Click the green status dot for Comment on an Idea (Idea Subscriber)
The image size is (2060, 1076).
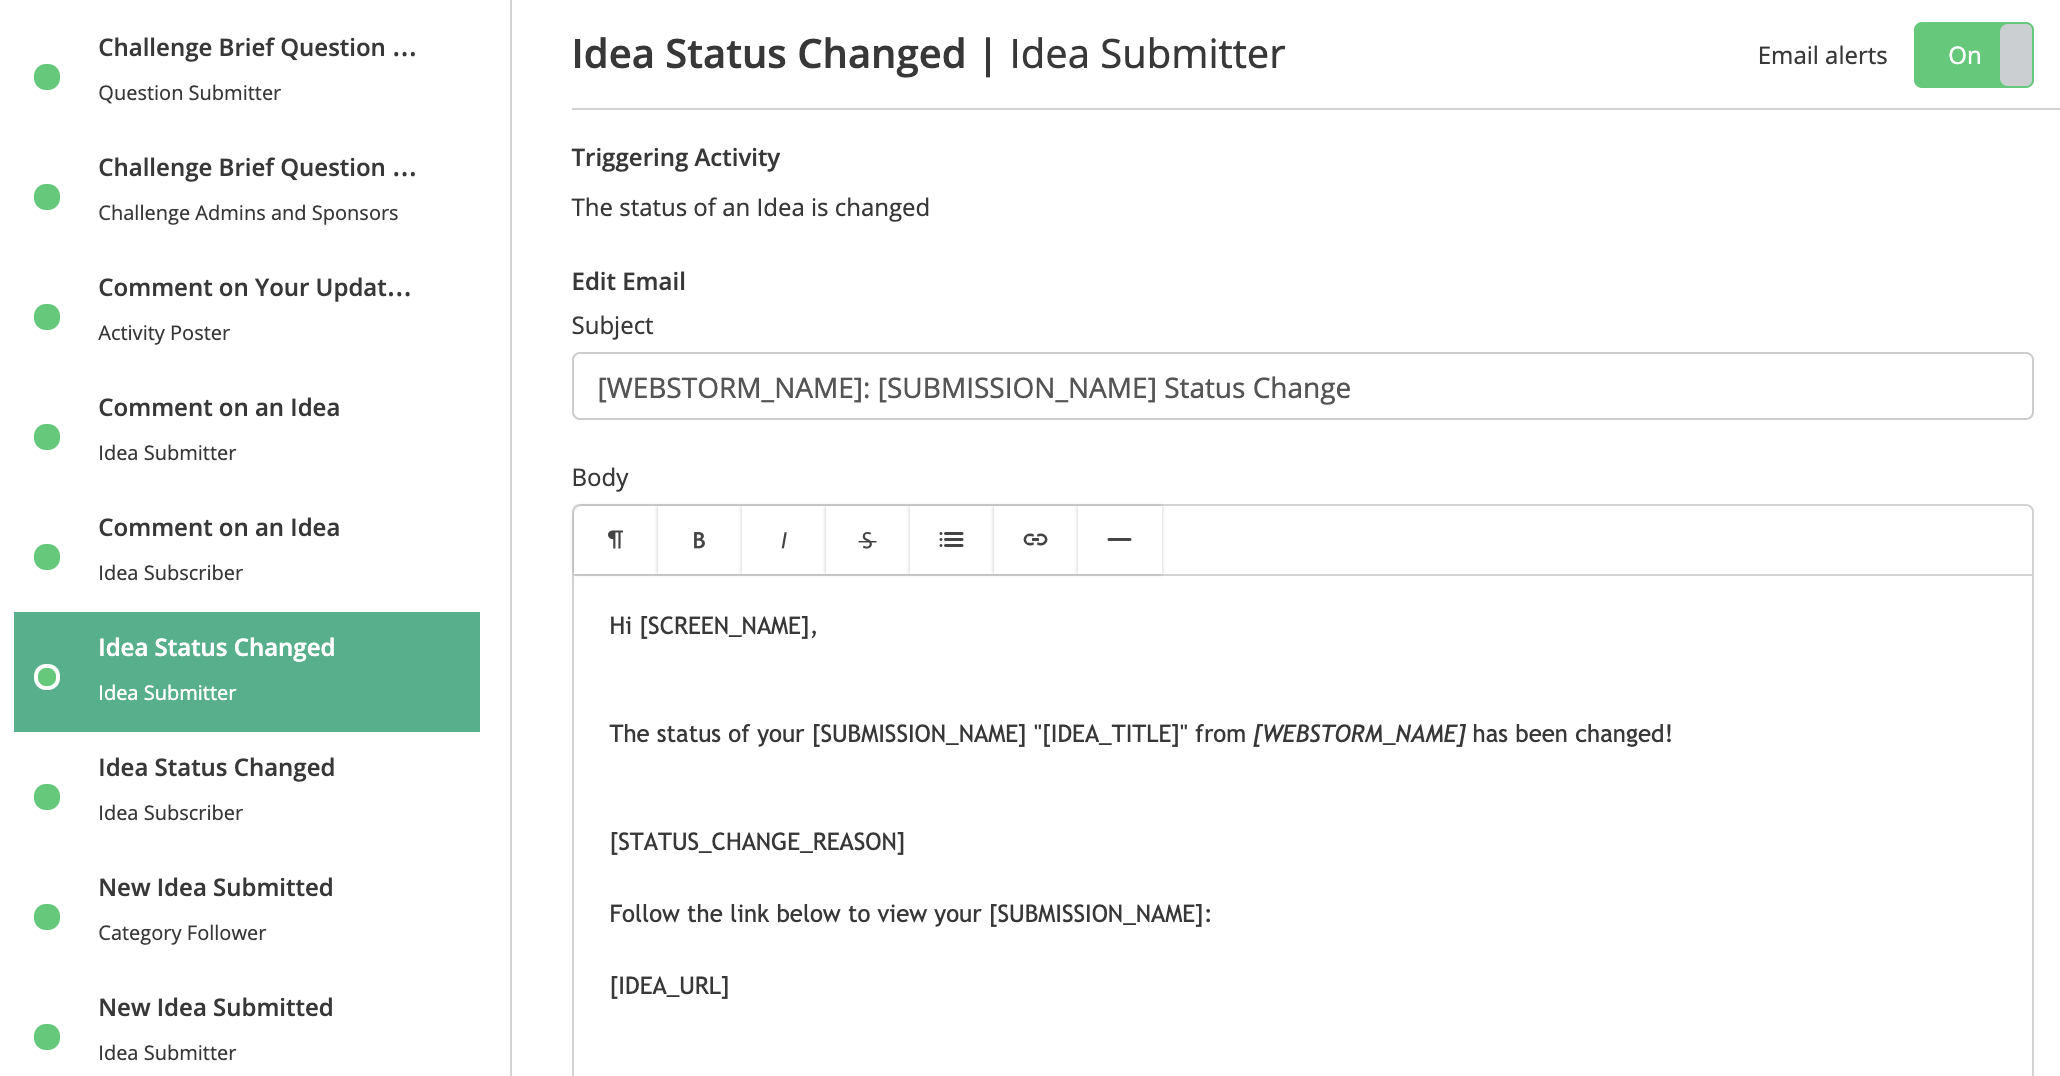47,557
